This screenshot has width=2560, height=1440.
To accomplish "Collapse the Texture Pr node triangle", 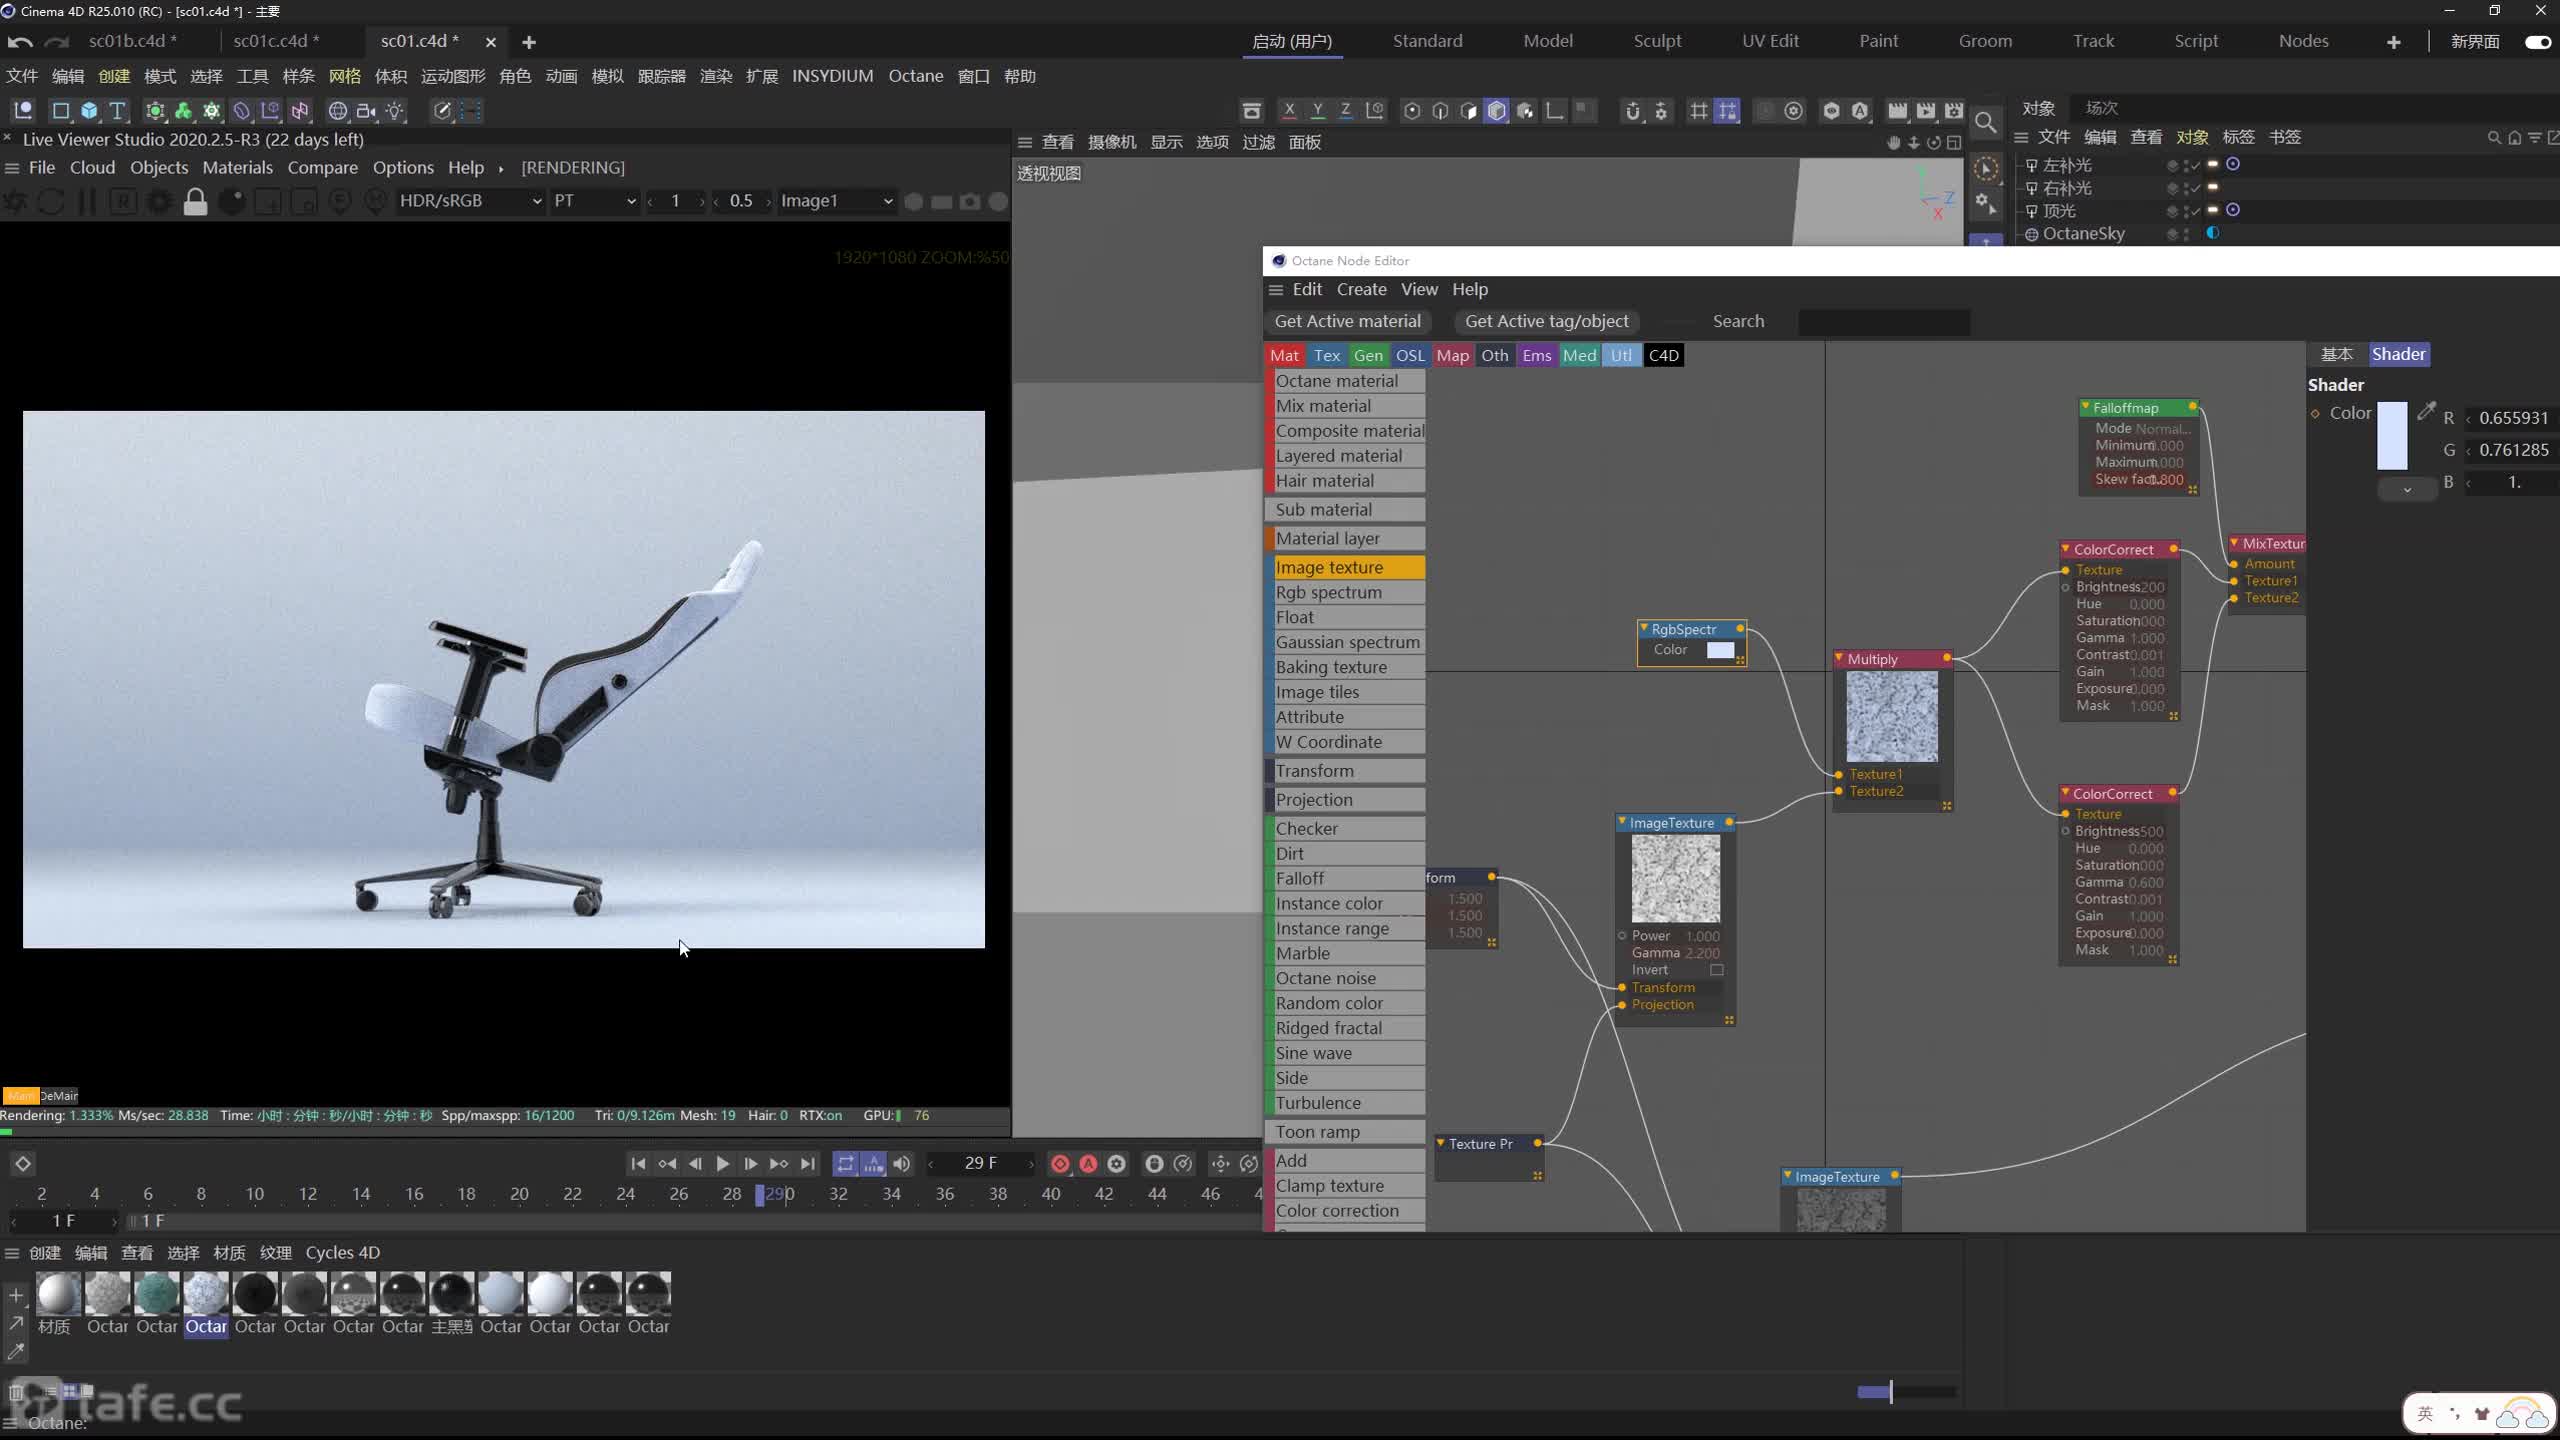I will (1441, 1142).
